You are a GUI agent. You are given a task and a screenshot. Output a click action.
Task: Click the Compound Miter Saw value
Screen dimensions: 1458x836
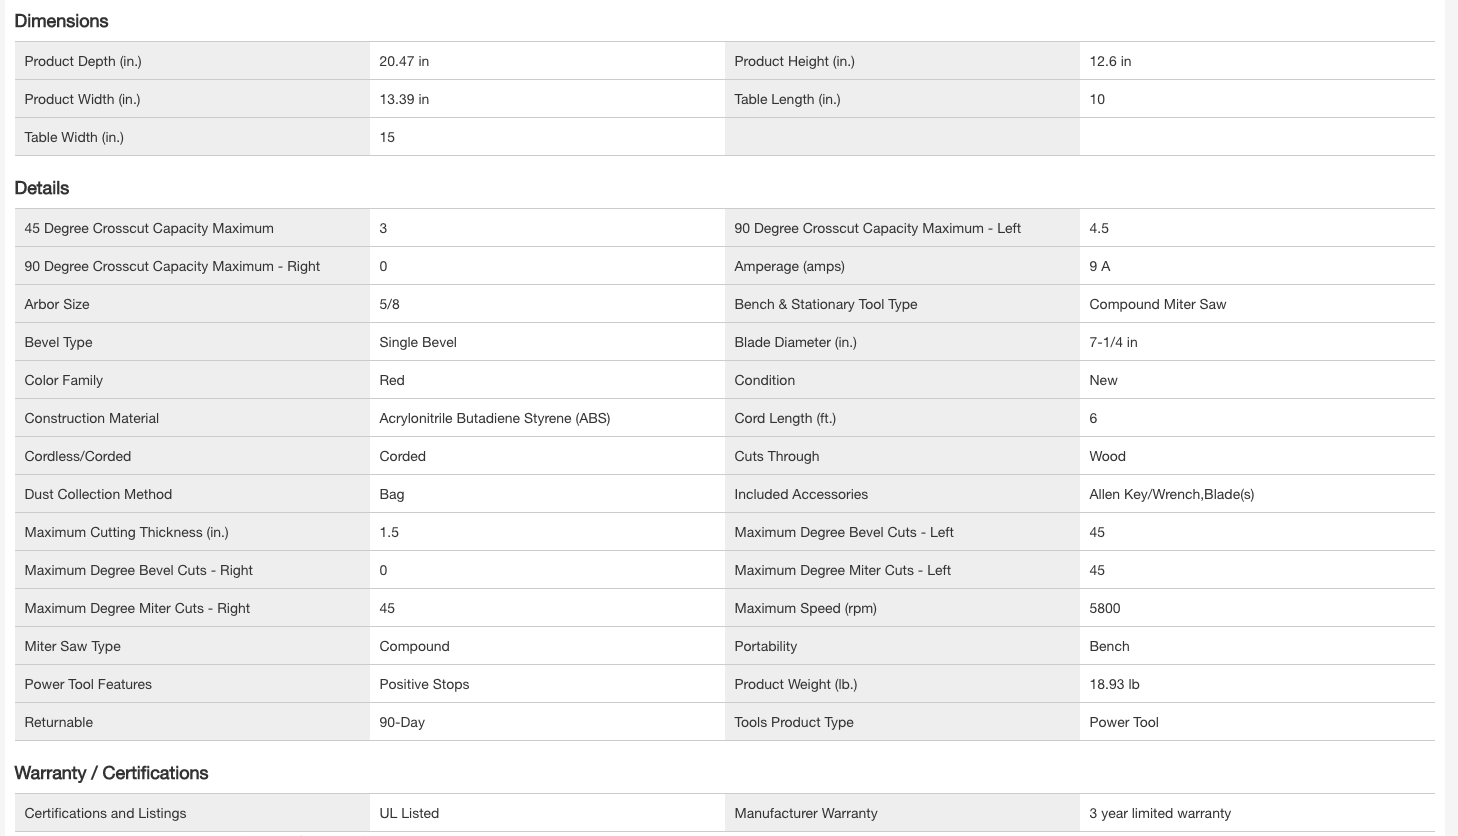pyautogui.click(x=1157, y=304)
